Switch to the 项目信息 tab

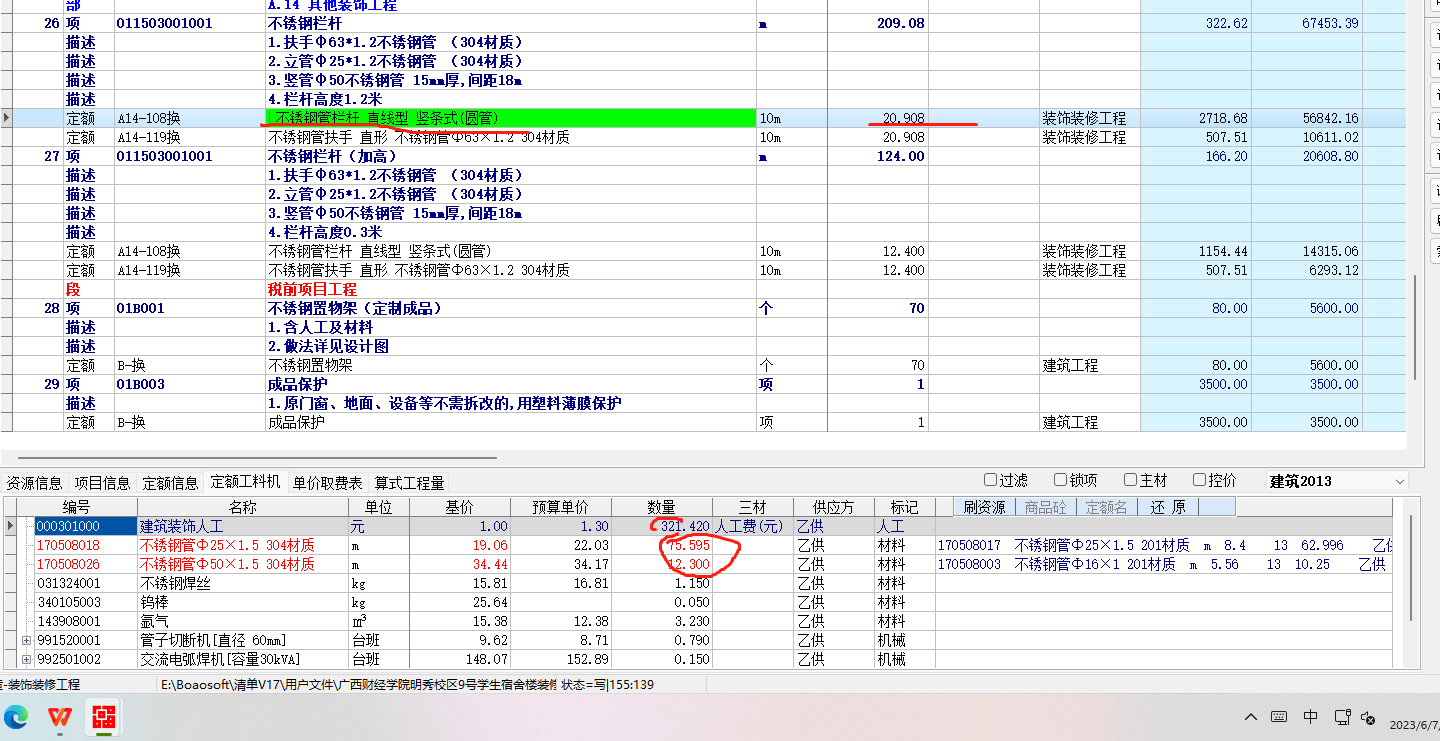click(x=103, y=483)
